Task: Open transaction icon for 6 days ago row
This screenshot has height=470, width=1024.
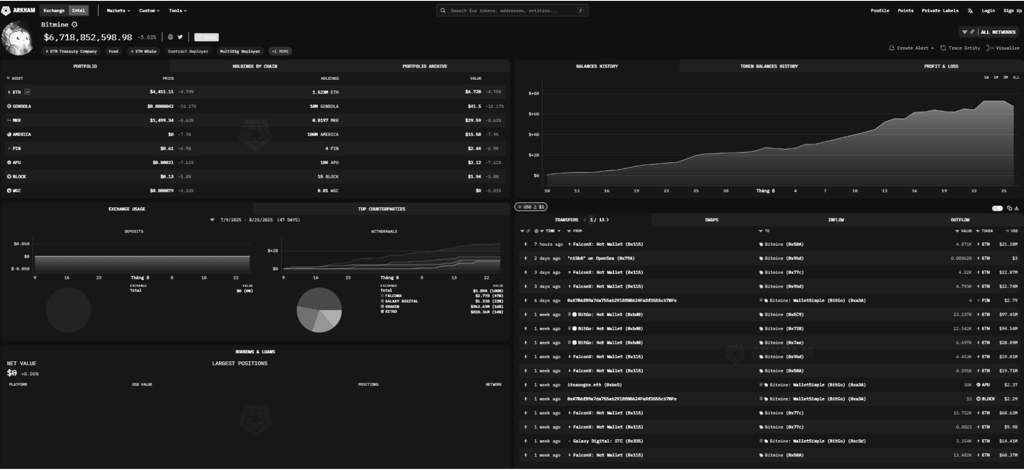Action: 526,300
